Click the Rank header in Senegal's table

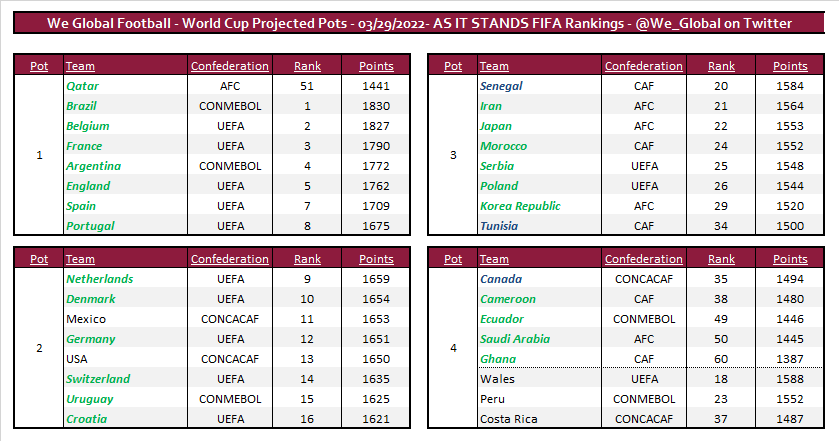click(721, 66)
